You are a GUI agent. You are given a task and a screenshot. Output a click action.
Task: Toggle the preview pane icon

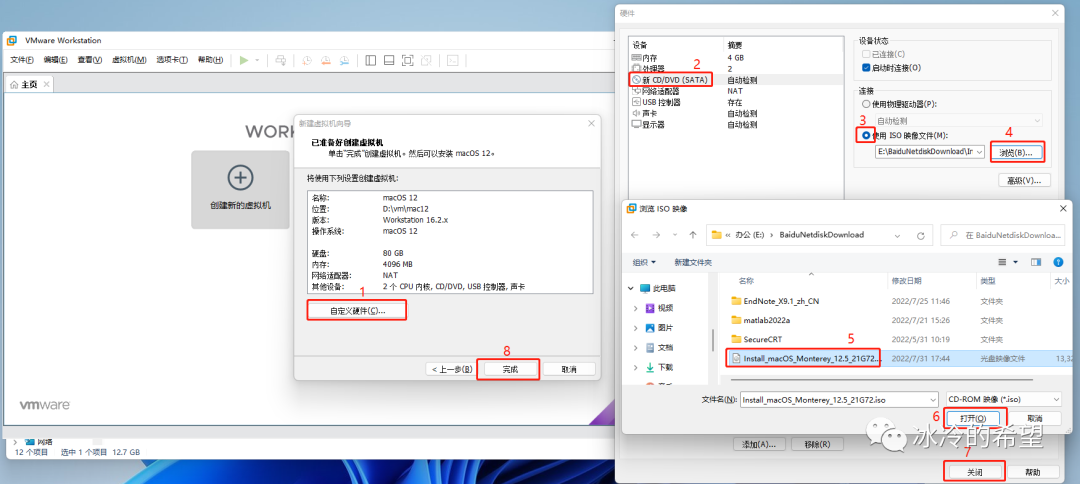pos(1036,262)
